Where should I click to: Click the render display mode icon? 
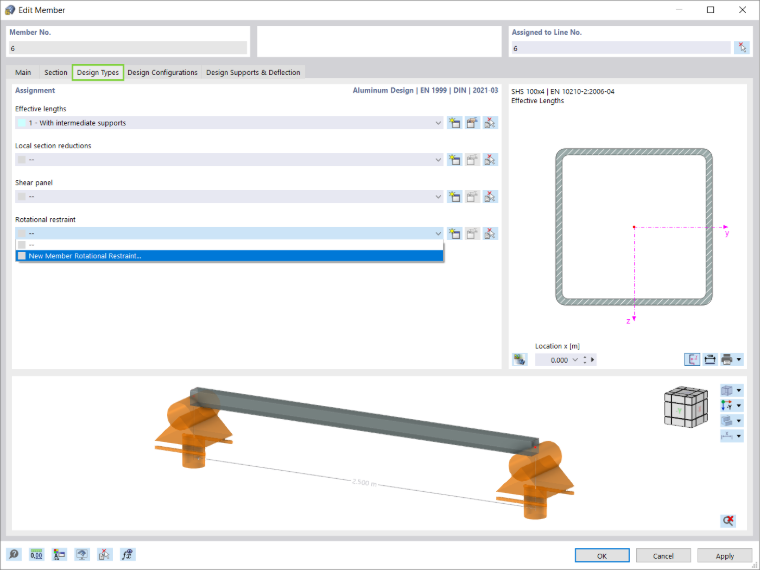pyautogui.click(x=727, y=421)
